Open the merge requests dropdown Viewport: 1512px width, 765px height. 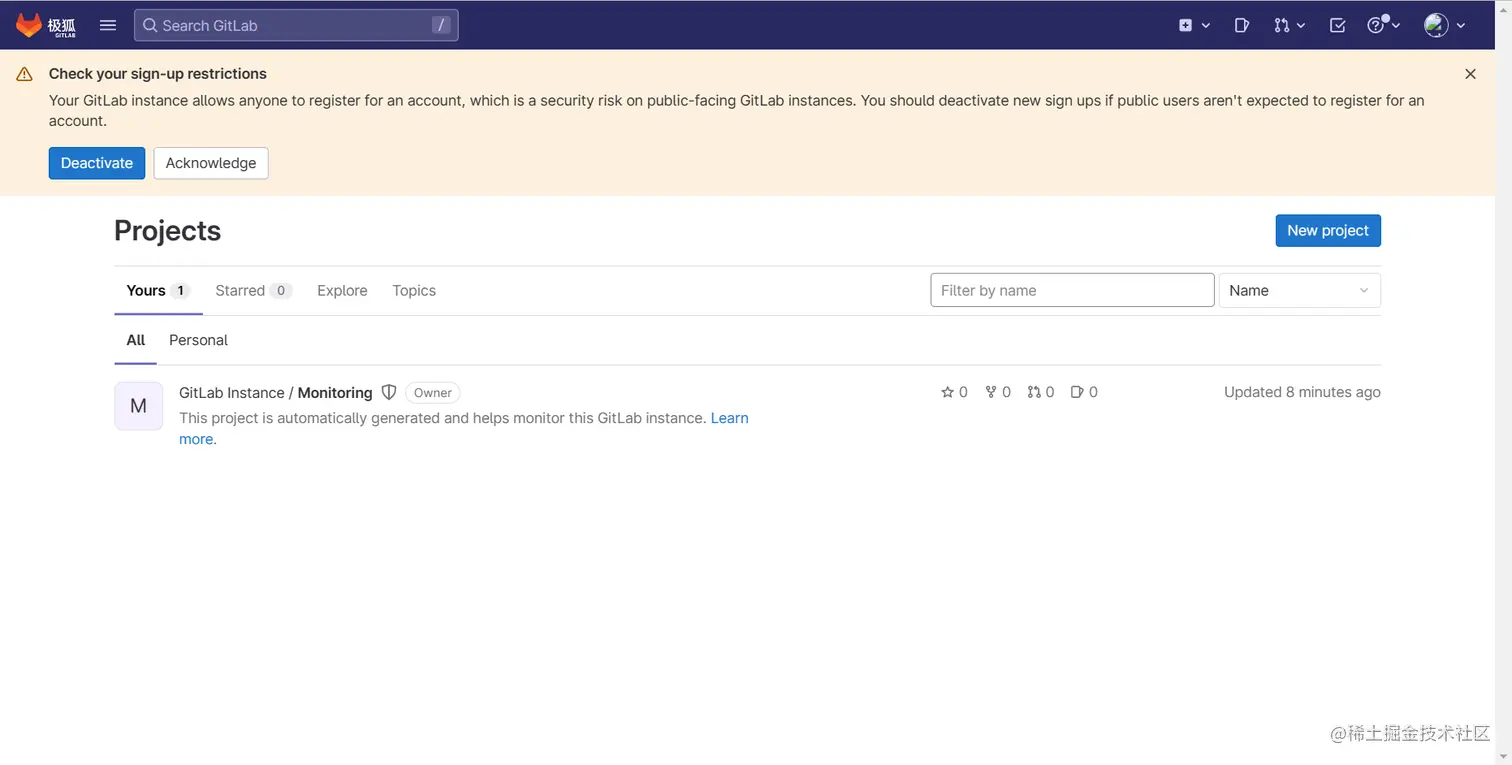coord(1289,25)
